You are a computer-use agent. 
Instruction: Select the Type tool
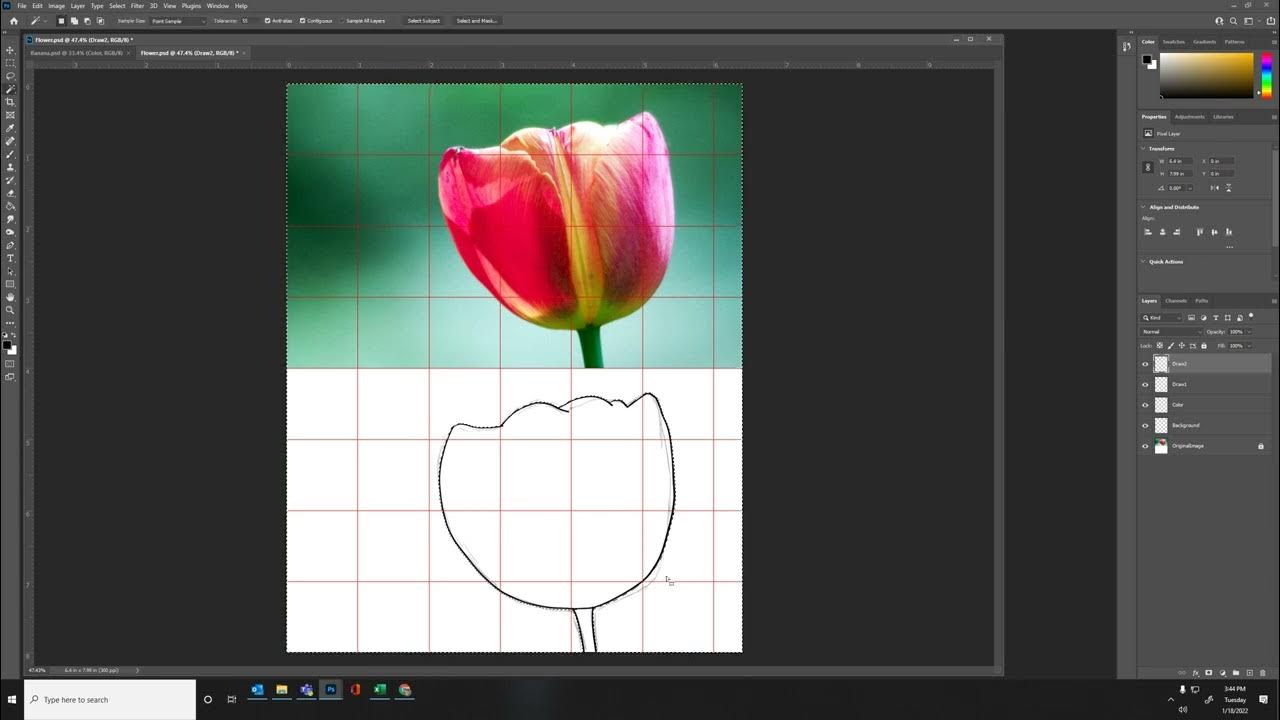[x=11, y=258]
